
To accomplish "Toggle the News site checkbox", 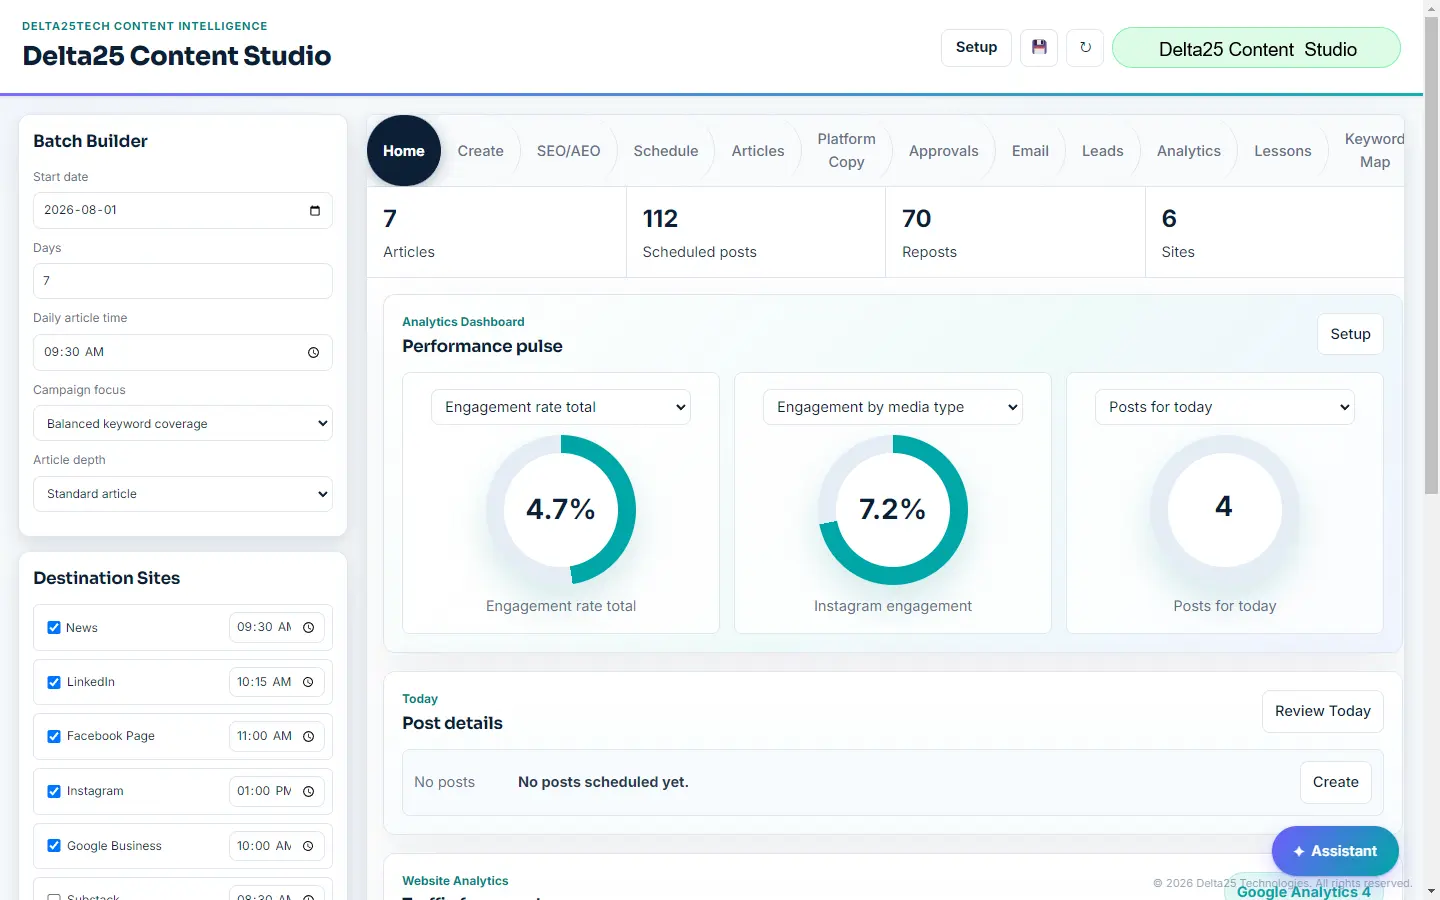I will click(x=54, y=628).
